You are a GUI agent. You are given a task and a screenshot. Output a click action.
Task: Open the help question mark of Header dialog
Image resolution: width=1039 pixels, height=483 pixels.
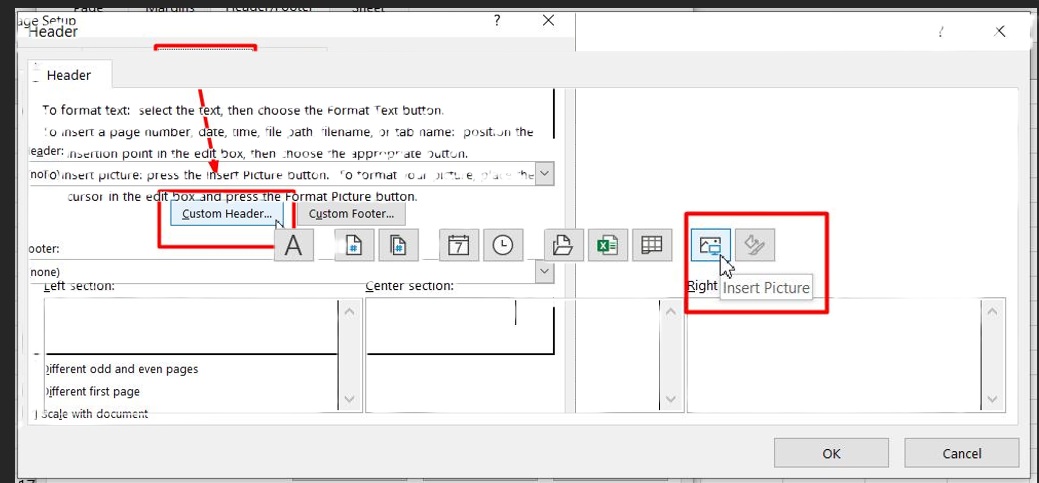tap(940, 31)
